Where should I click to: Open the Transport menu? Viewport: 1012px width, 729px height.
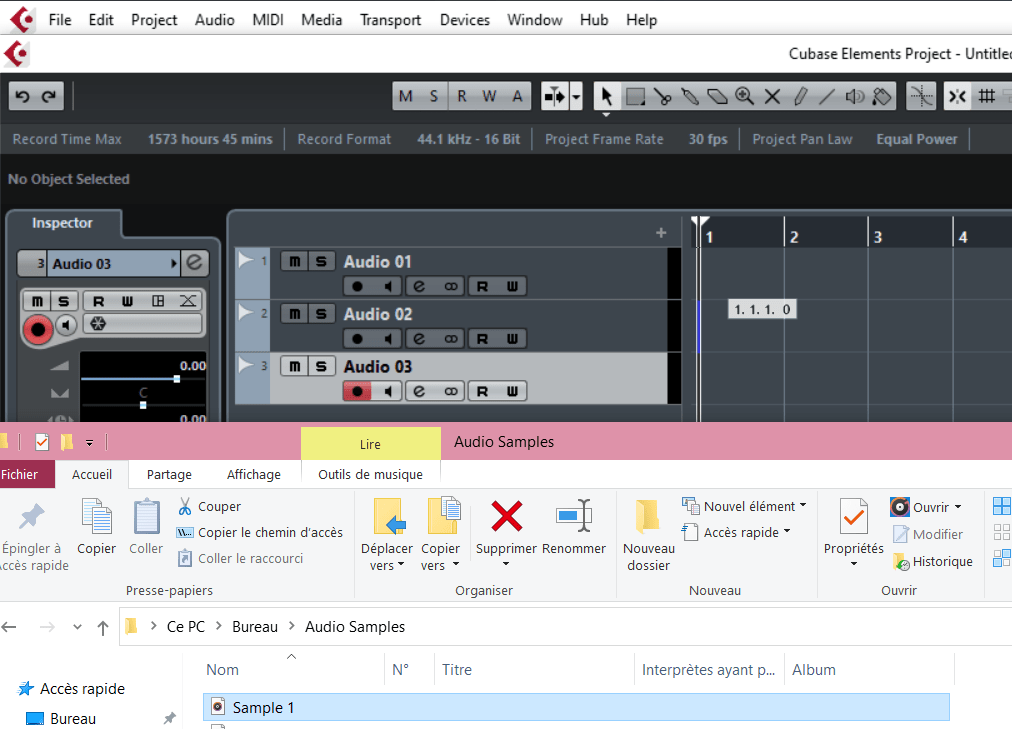(390, 19)
